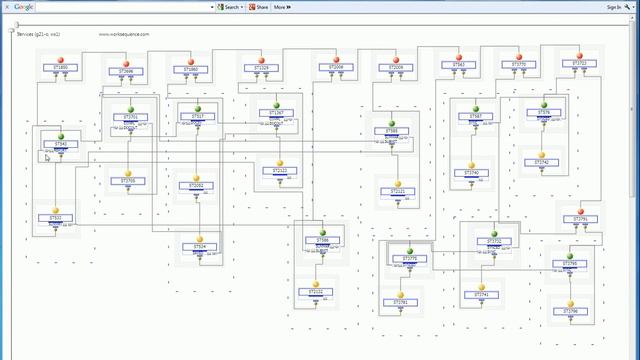Image resolution: width=640 pixels, height=360 pixels.
Task: Click the yellow status ball above ST2121
Action: click(x=398, y=184)
